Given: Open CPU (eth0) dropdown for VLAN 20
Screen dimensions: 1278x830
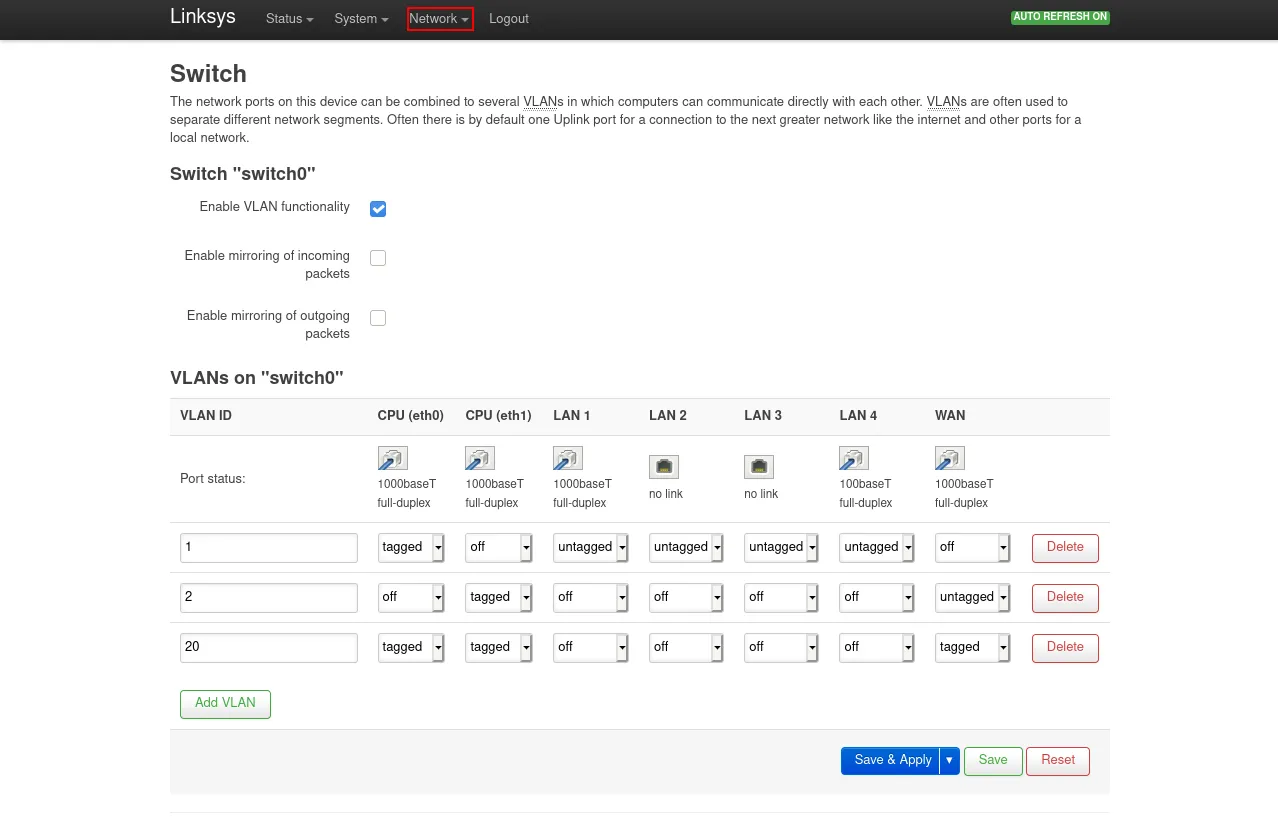Looking at the screenshot, I should coord(411,648).
